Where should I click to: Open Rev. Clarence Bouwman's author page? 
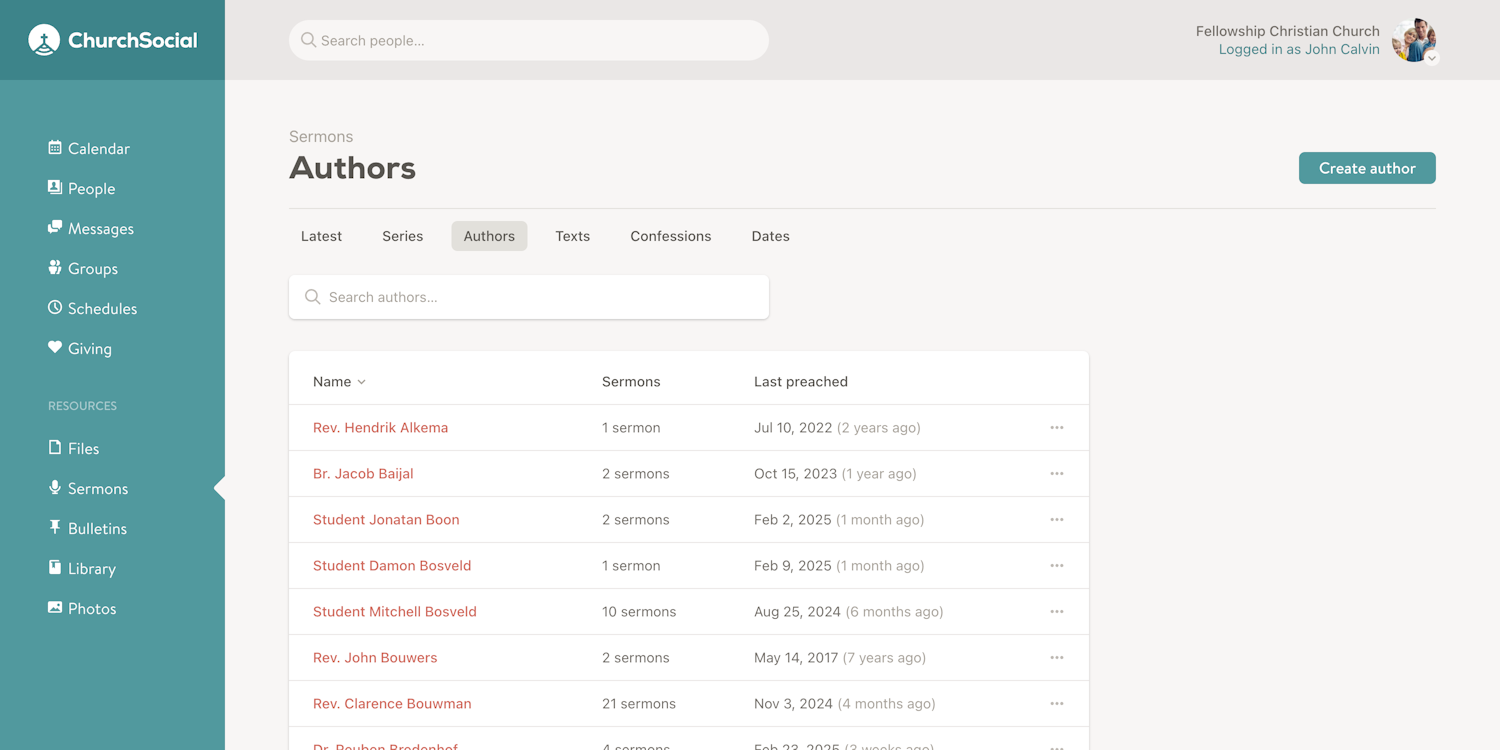392,703
